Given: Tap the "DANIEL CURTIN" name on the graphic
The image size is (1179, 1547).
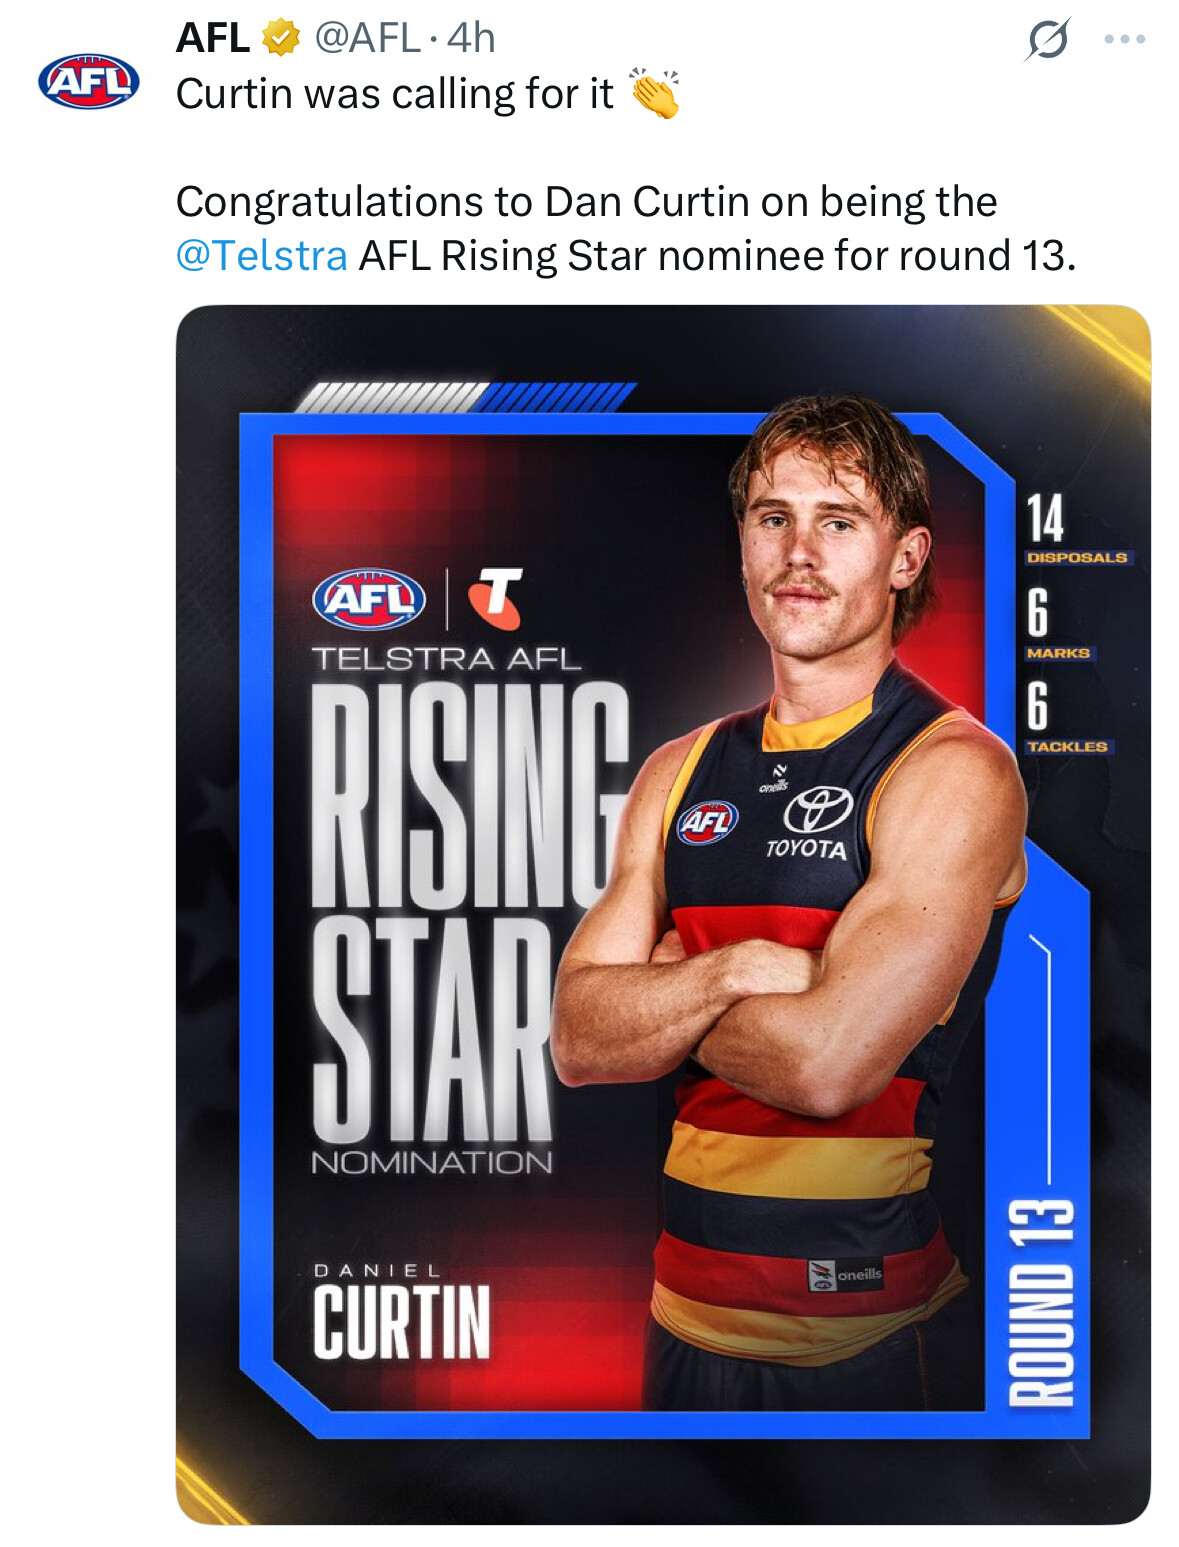Looking at the screenshot, I should pos(402,1311).
